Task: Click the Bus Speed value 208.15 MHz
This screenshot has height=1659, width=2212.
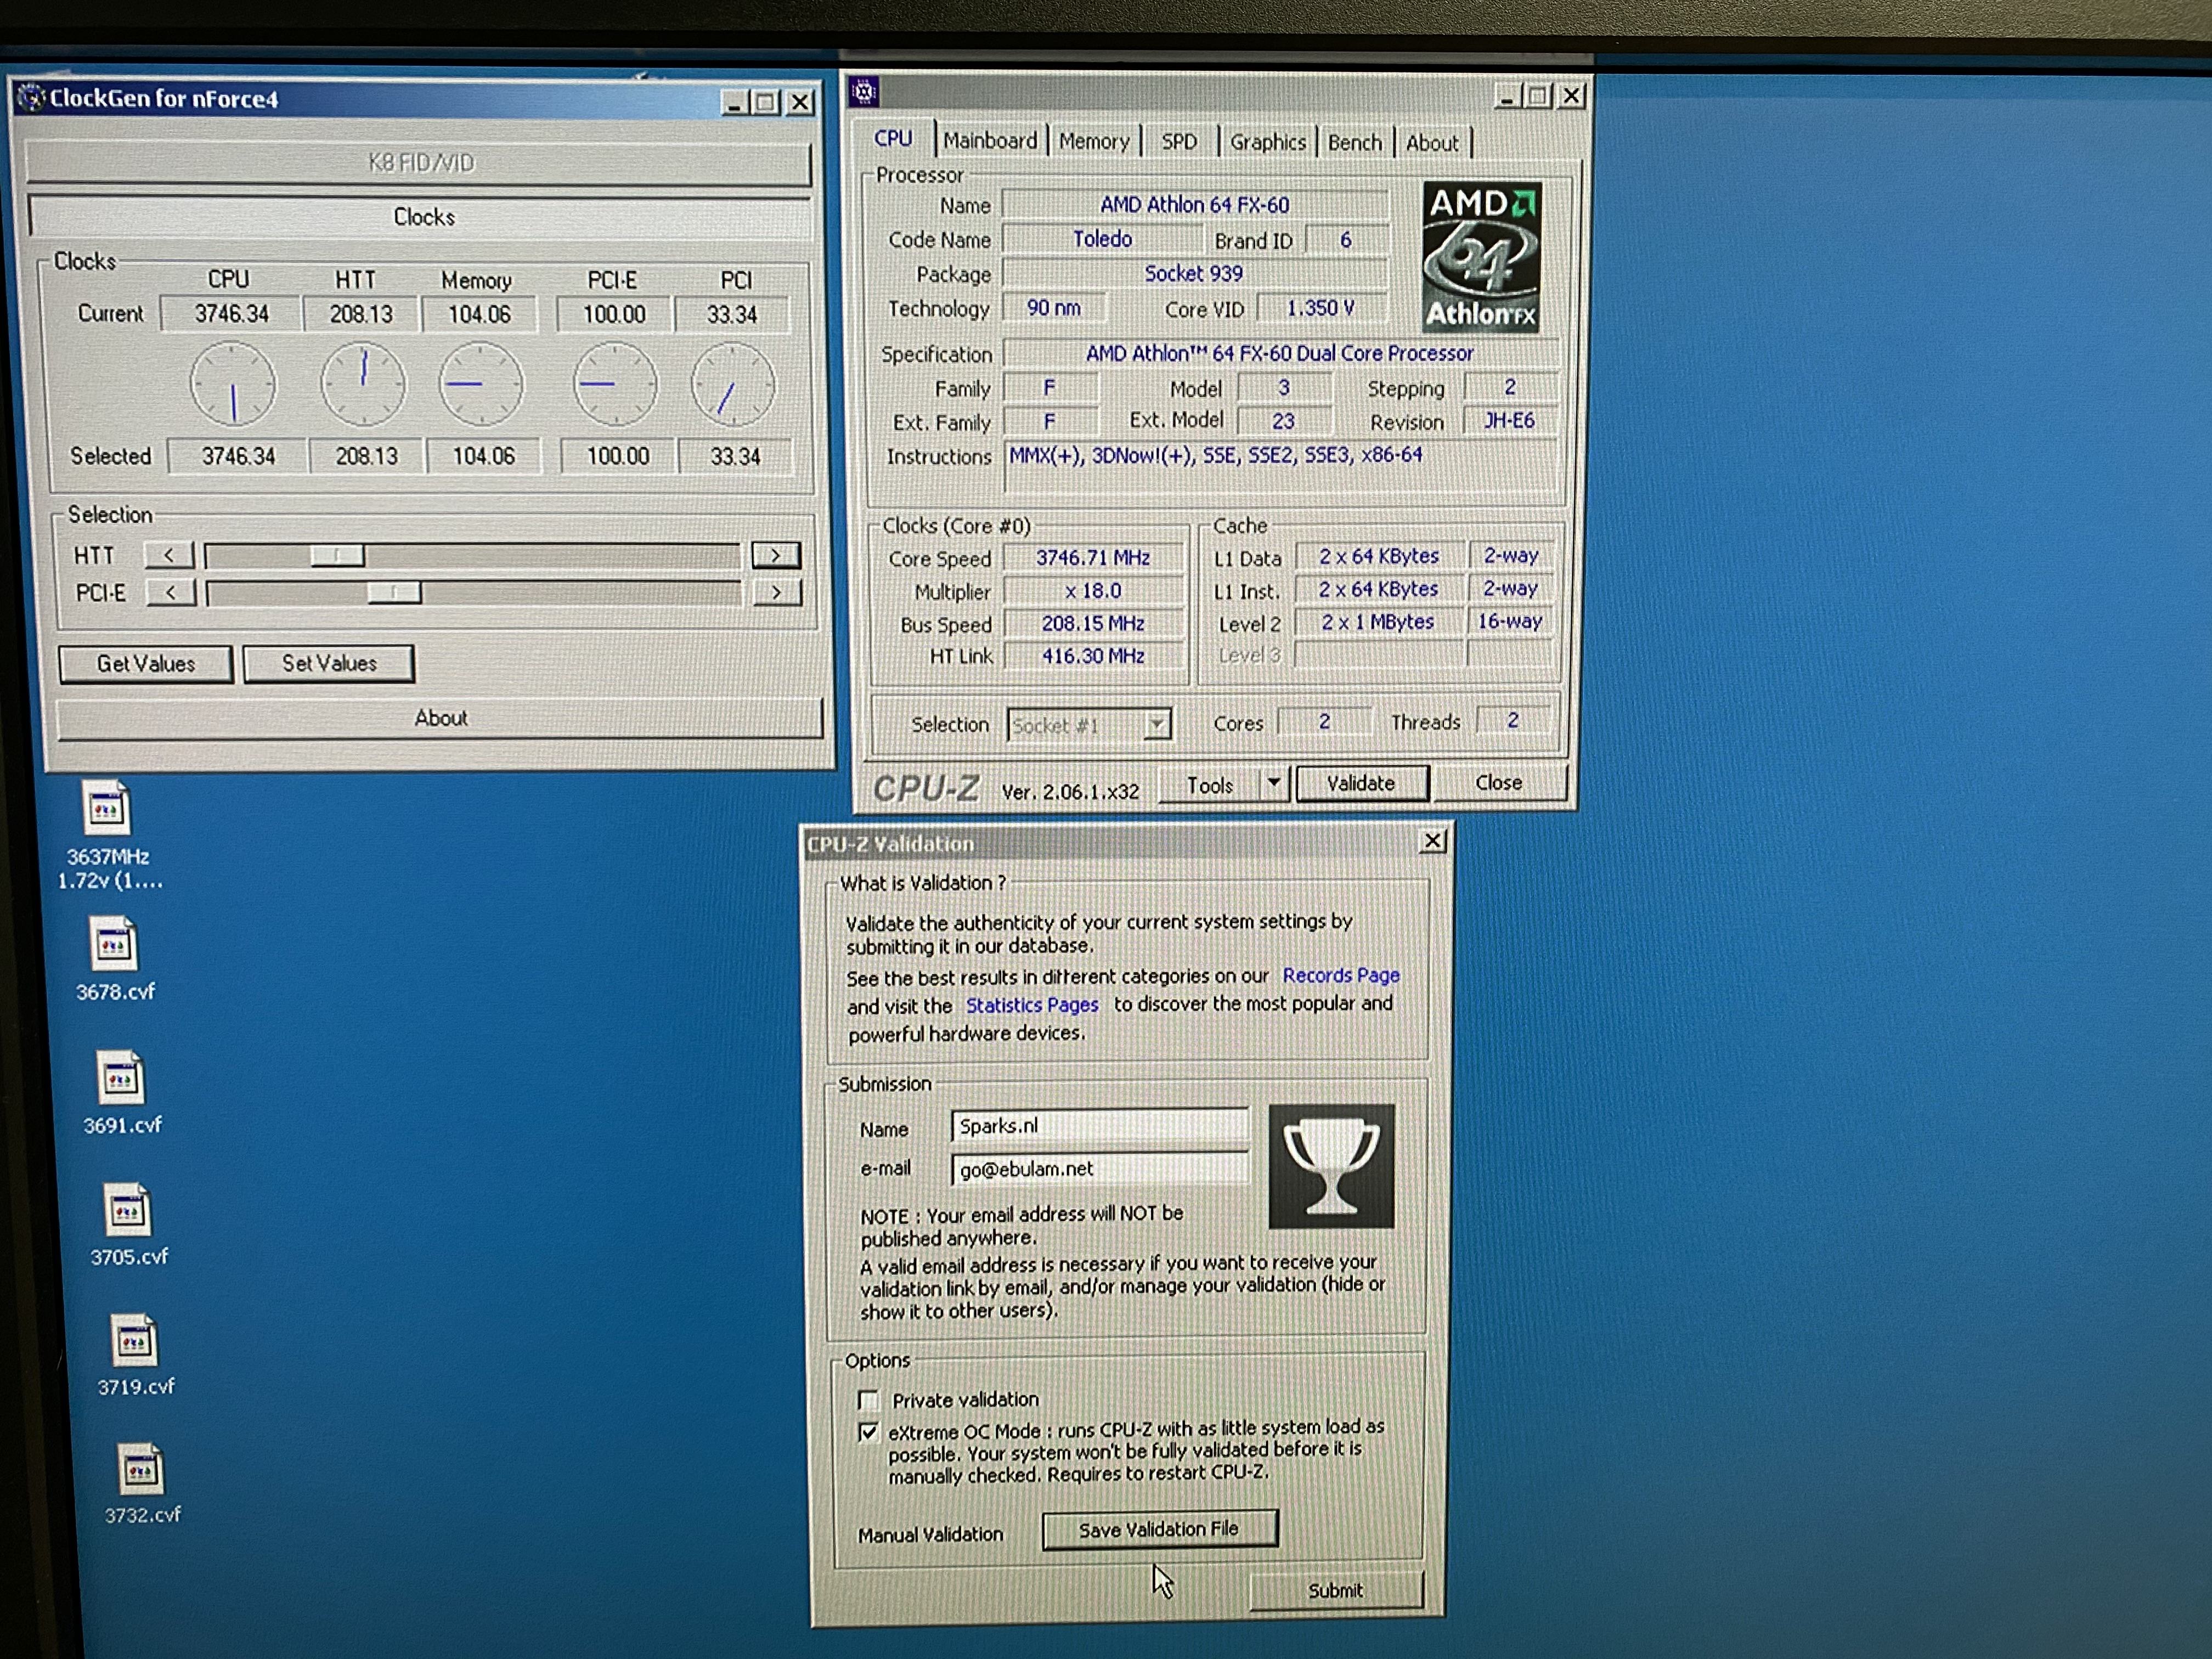Action: (1093, 624)
